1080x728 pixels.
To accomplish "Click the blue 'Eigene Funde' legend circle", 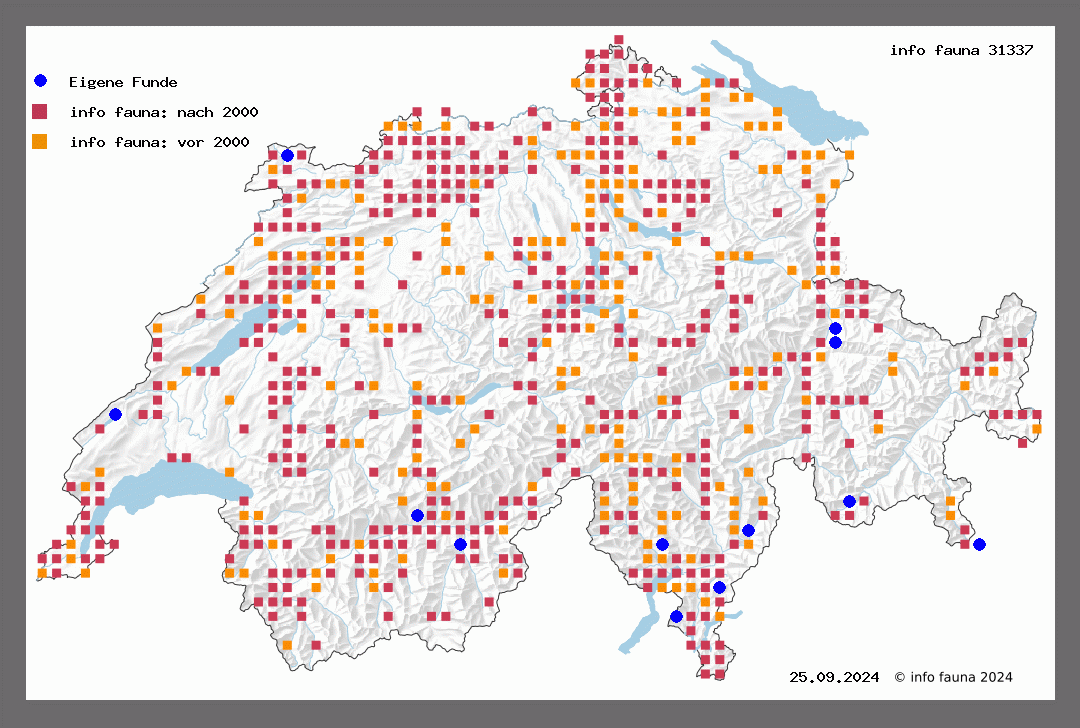I will tap(40, 81).
